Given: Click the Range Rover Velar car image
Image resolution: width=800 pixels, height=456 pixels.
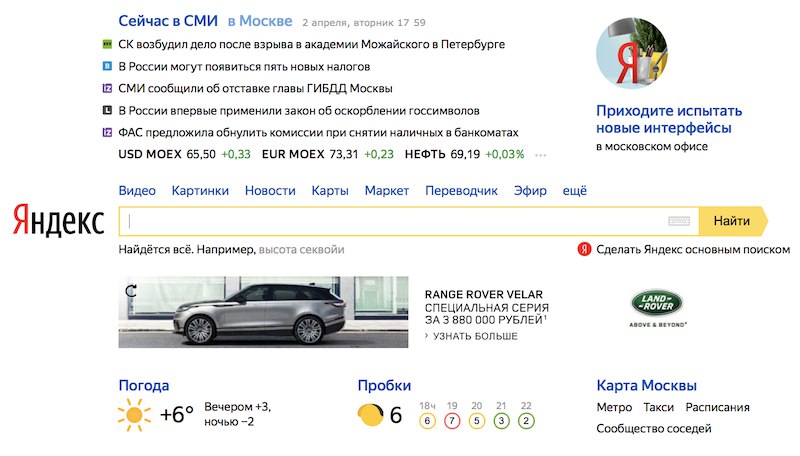Looking at the screenshot, I should click(263, 312).
